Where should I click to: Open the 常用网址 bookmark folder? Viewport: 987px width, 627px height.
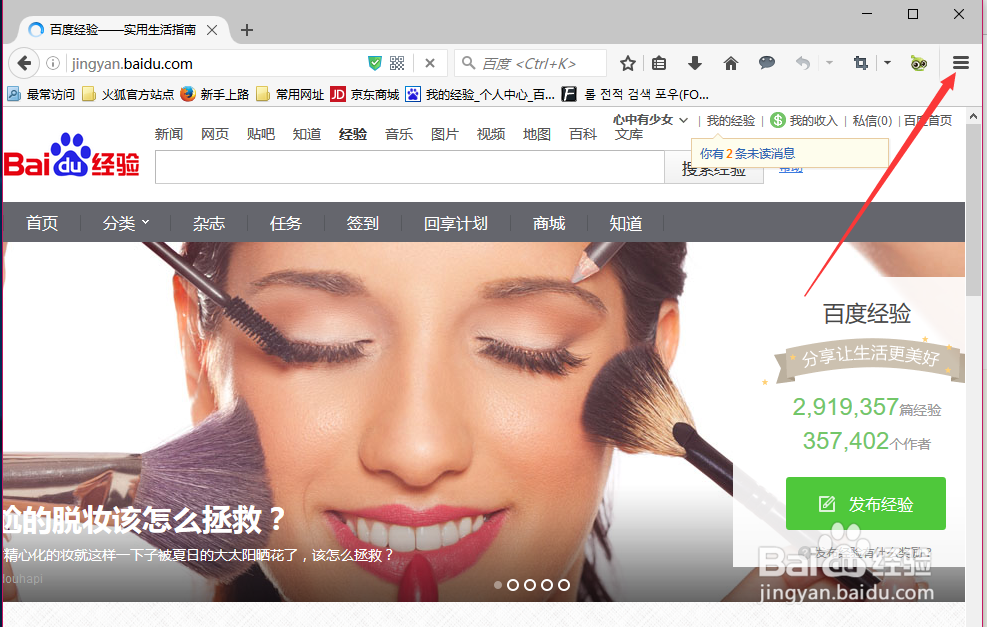point(290,94)
